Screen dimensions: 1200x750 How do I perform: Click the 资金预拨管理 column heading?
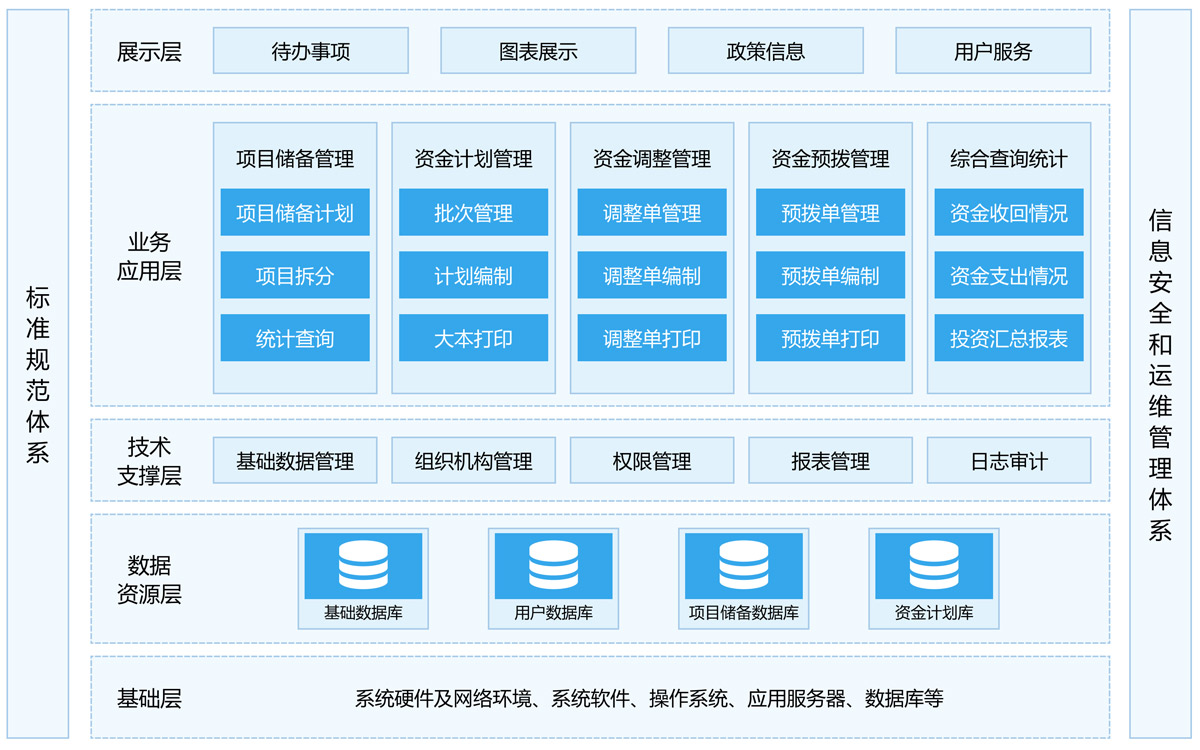(831, 159)
